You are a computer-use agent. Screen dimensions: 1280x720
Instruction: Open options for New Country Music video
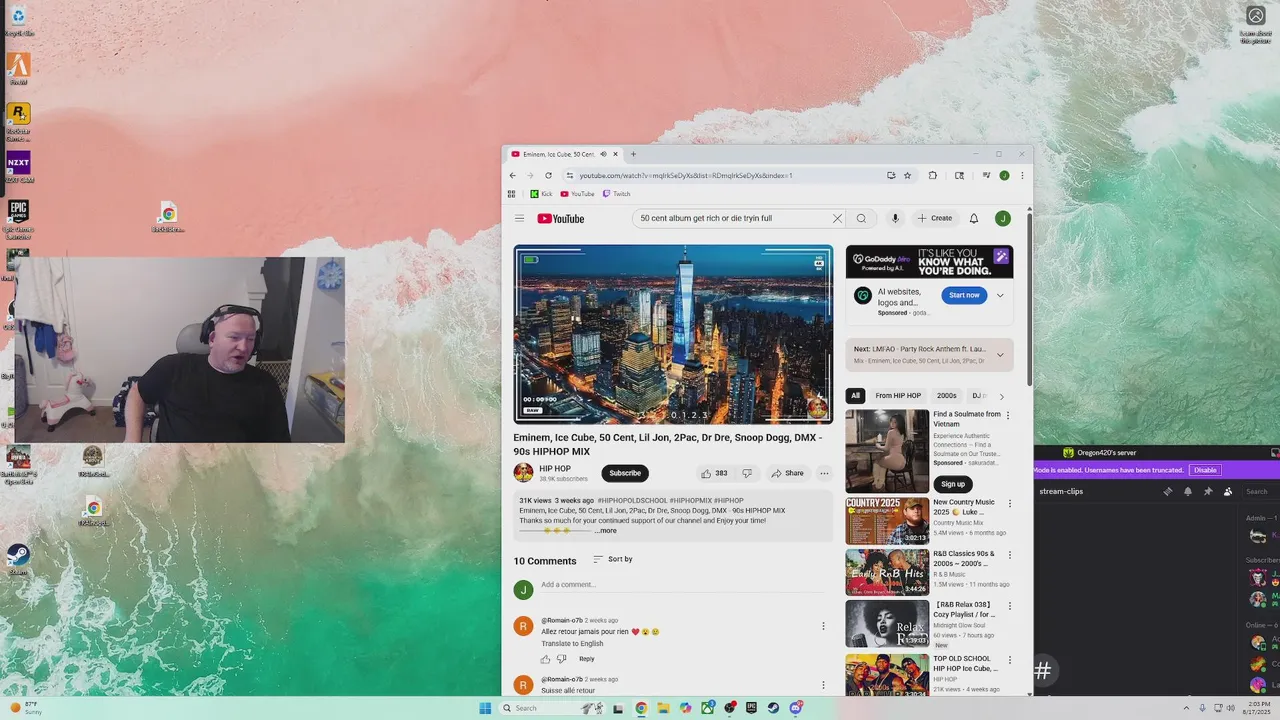(x=1009, y=504)
